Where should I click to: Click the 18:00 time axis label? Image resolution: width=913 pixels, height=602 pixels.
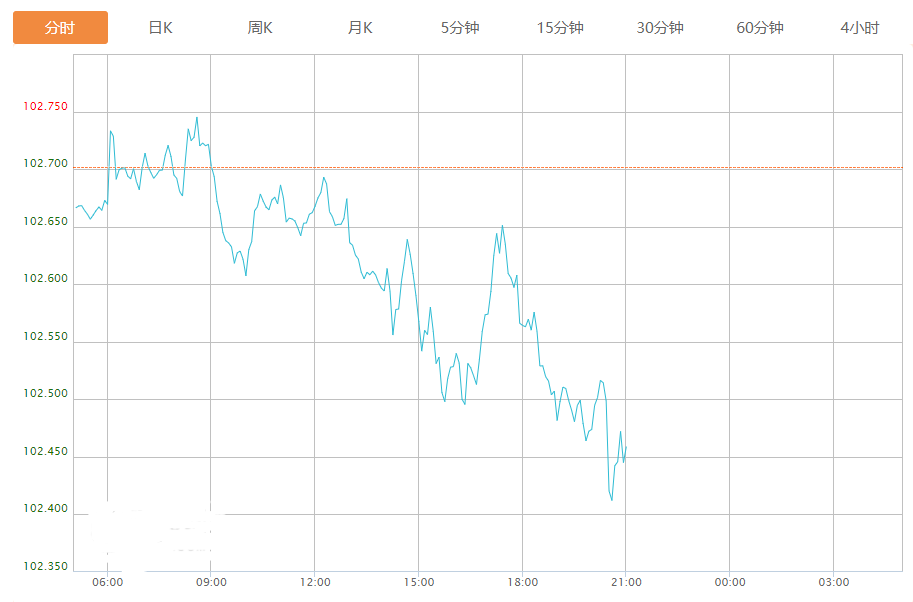click(x=522, y=582)
